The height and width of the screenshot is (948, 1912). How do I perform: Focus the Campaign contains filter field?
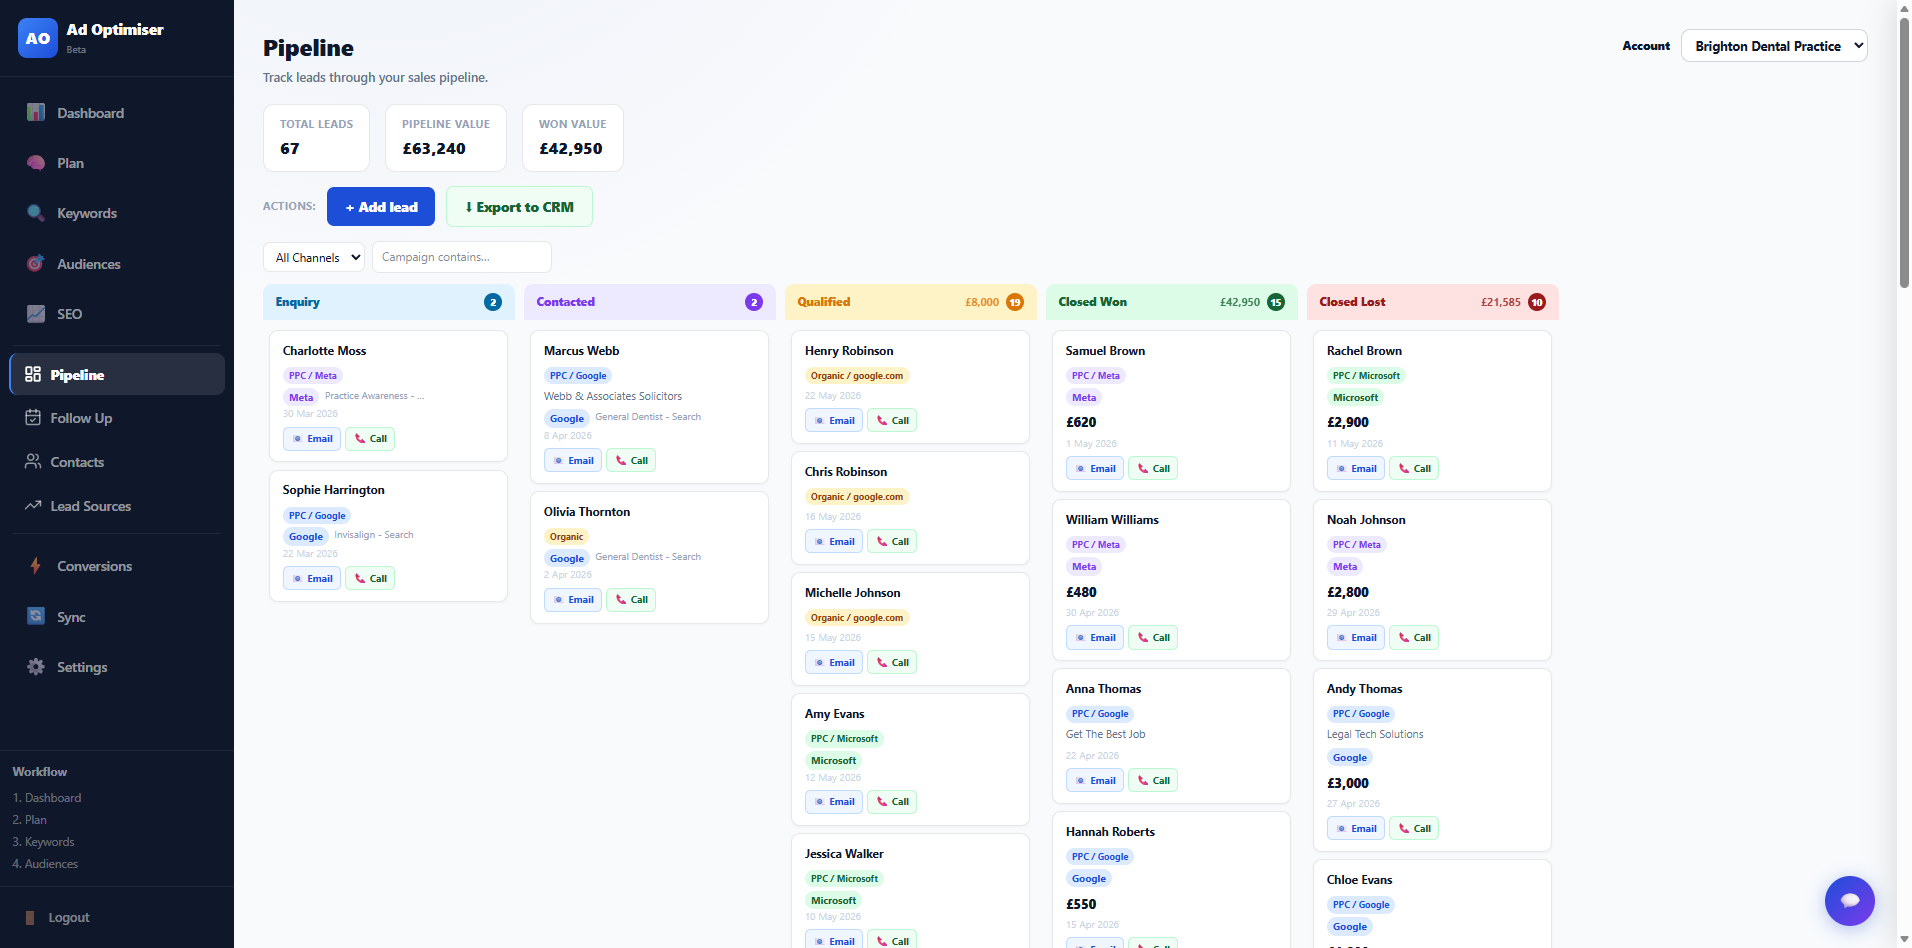click(461, 257)
